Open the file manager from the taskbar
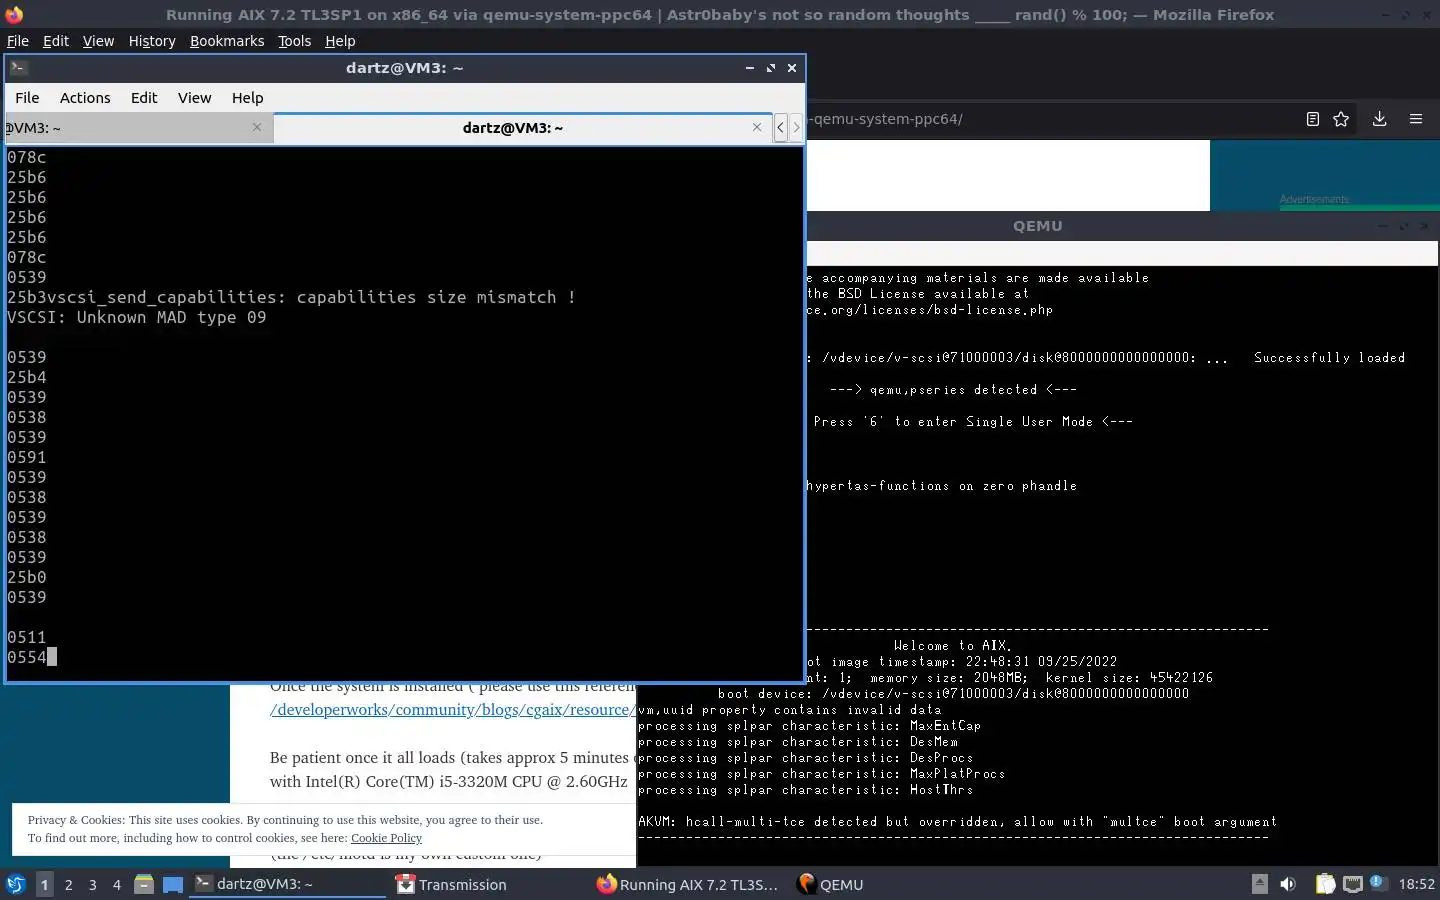This screenshot has width=1440, height=900. pos(144,884)
